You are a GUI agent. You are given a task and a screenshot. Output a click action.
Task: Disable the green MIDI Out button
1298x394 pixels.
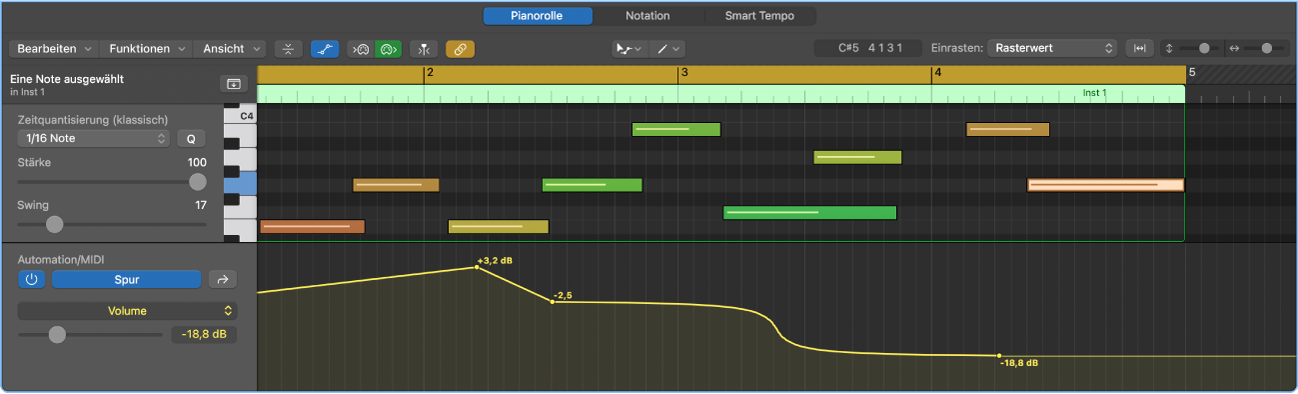[x=388, y=48]
